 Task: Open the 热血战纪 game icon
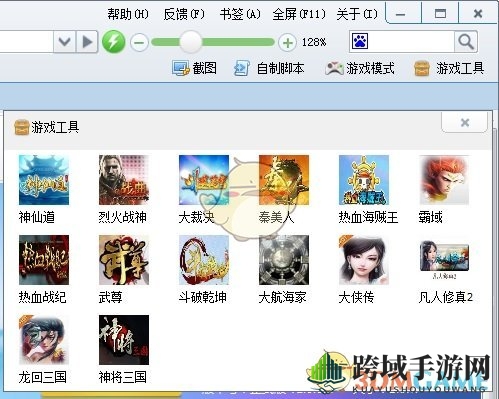click(x=44, y=260)
